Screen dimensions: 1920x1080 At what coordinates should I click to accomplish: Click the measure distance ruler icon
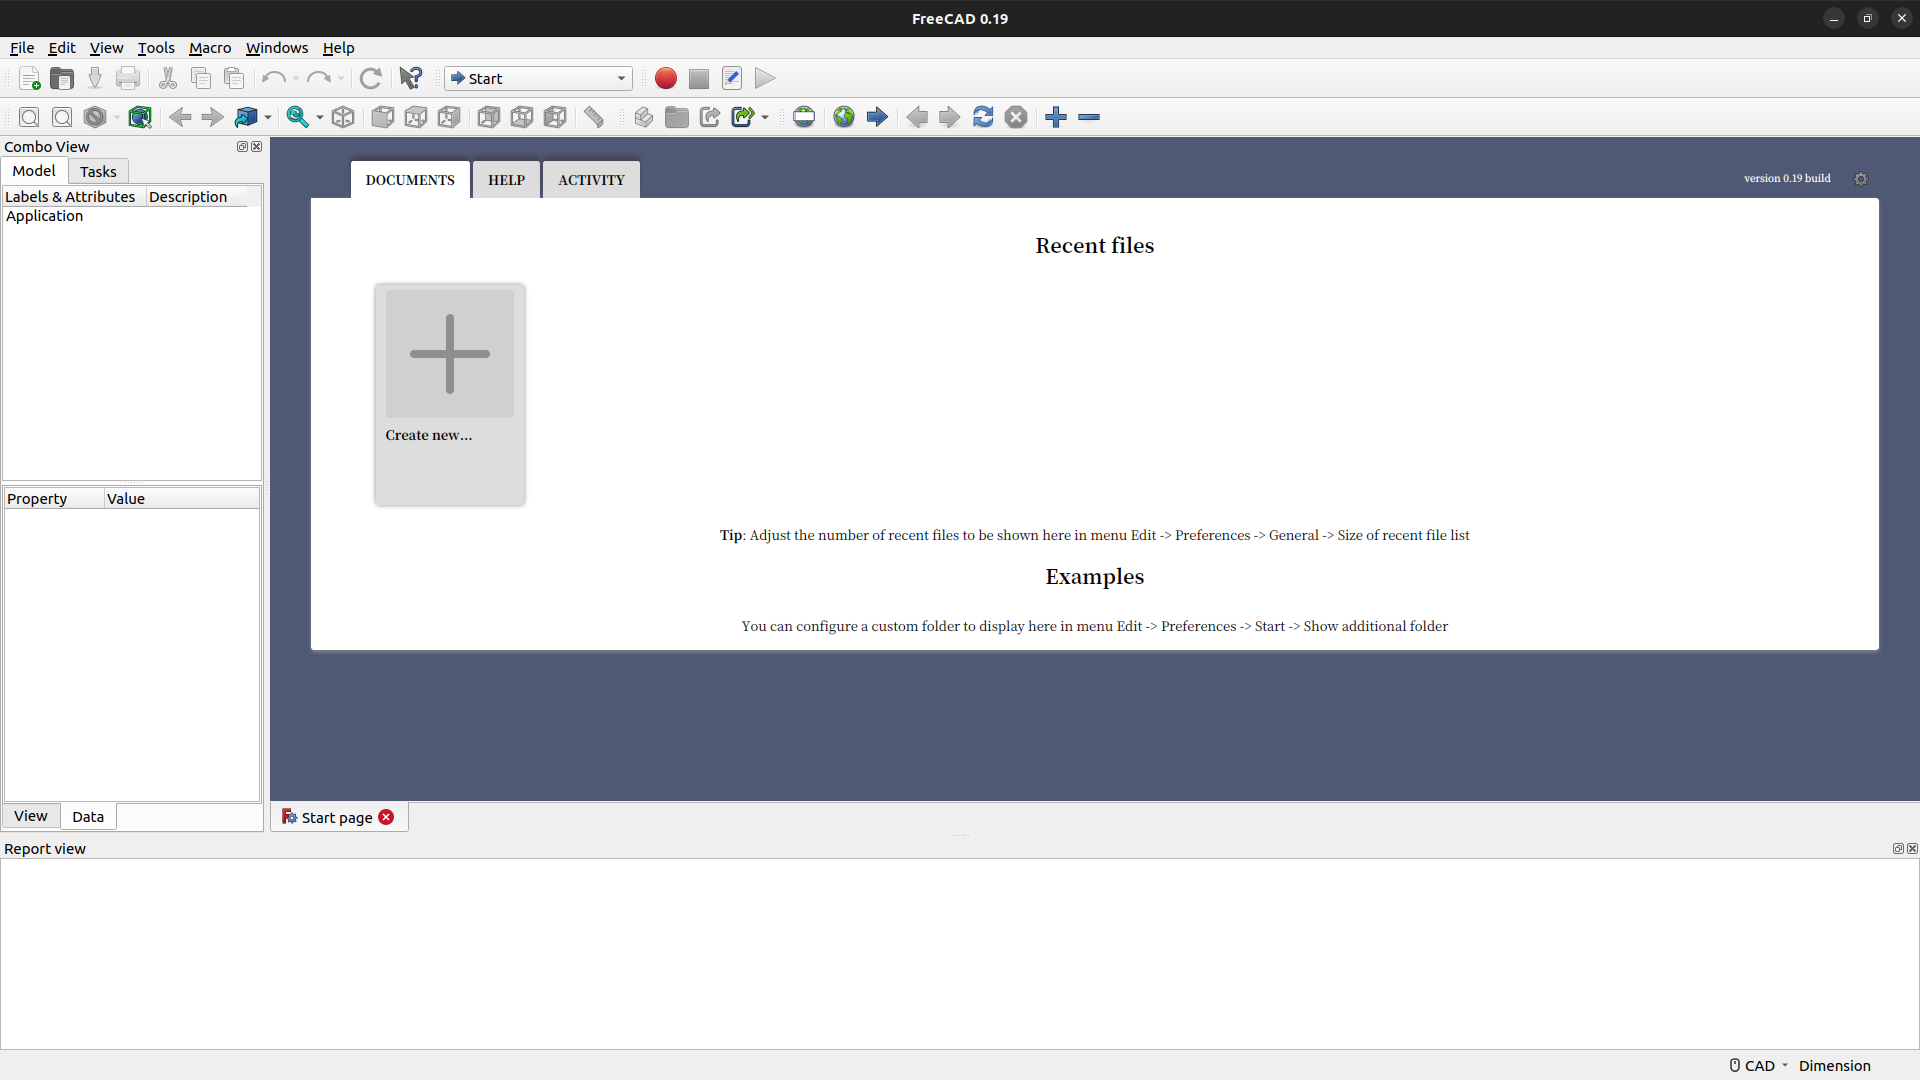point(594,117)
